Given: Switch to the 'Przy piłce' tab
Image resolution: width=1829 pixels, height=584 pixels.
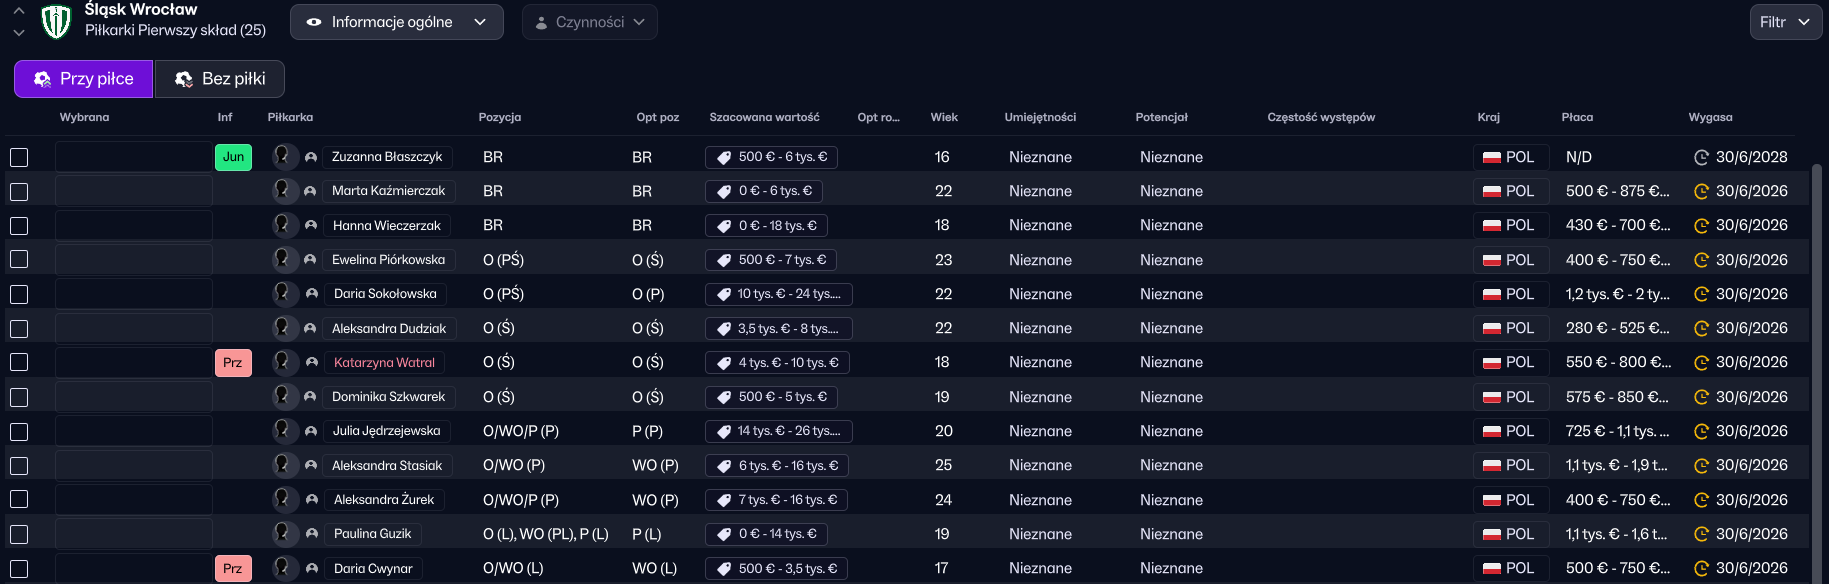Looking at the screenshot, I should (x=84, y=79).
